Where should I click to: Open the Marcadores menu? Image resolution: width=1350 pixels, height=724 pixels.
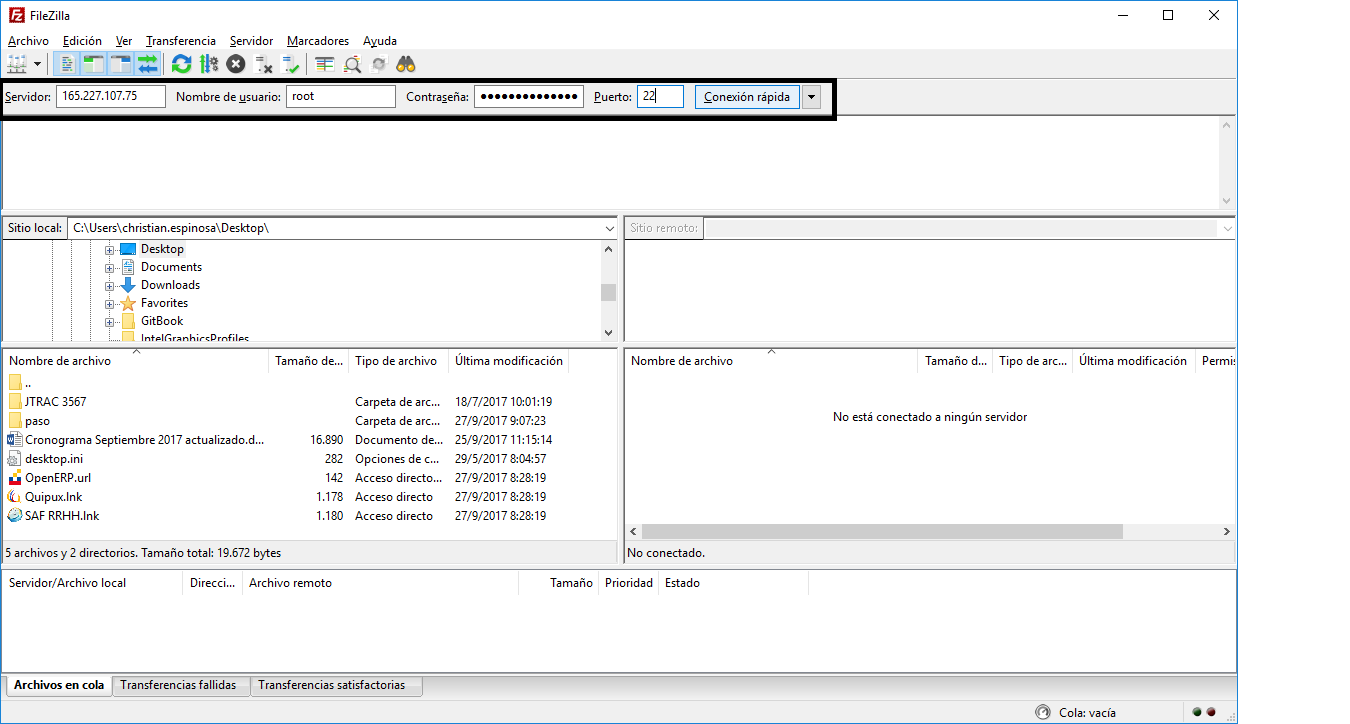[318, 41]
